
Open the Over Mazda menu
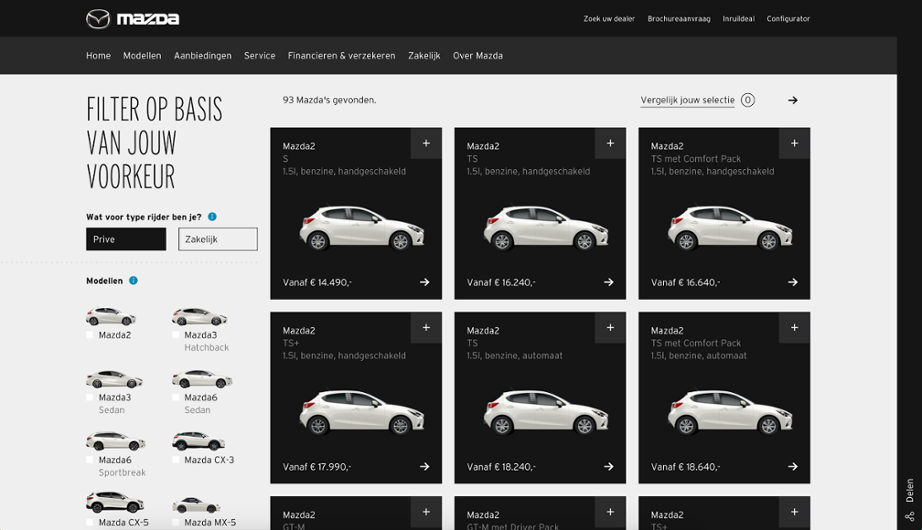point(477,56)
